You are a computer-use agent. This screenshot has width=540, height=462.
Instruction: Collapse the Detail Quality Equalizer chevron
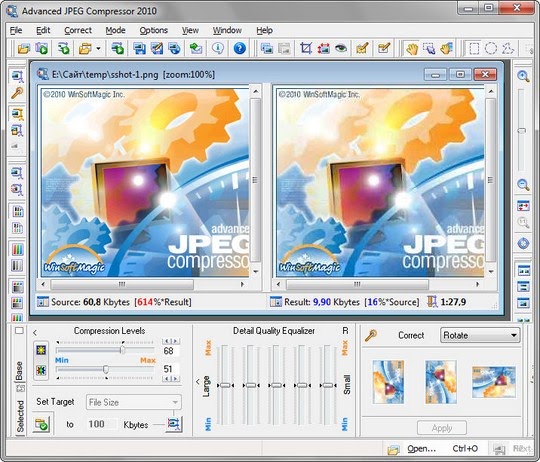(x=198, y=381)
